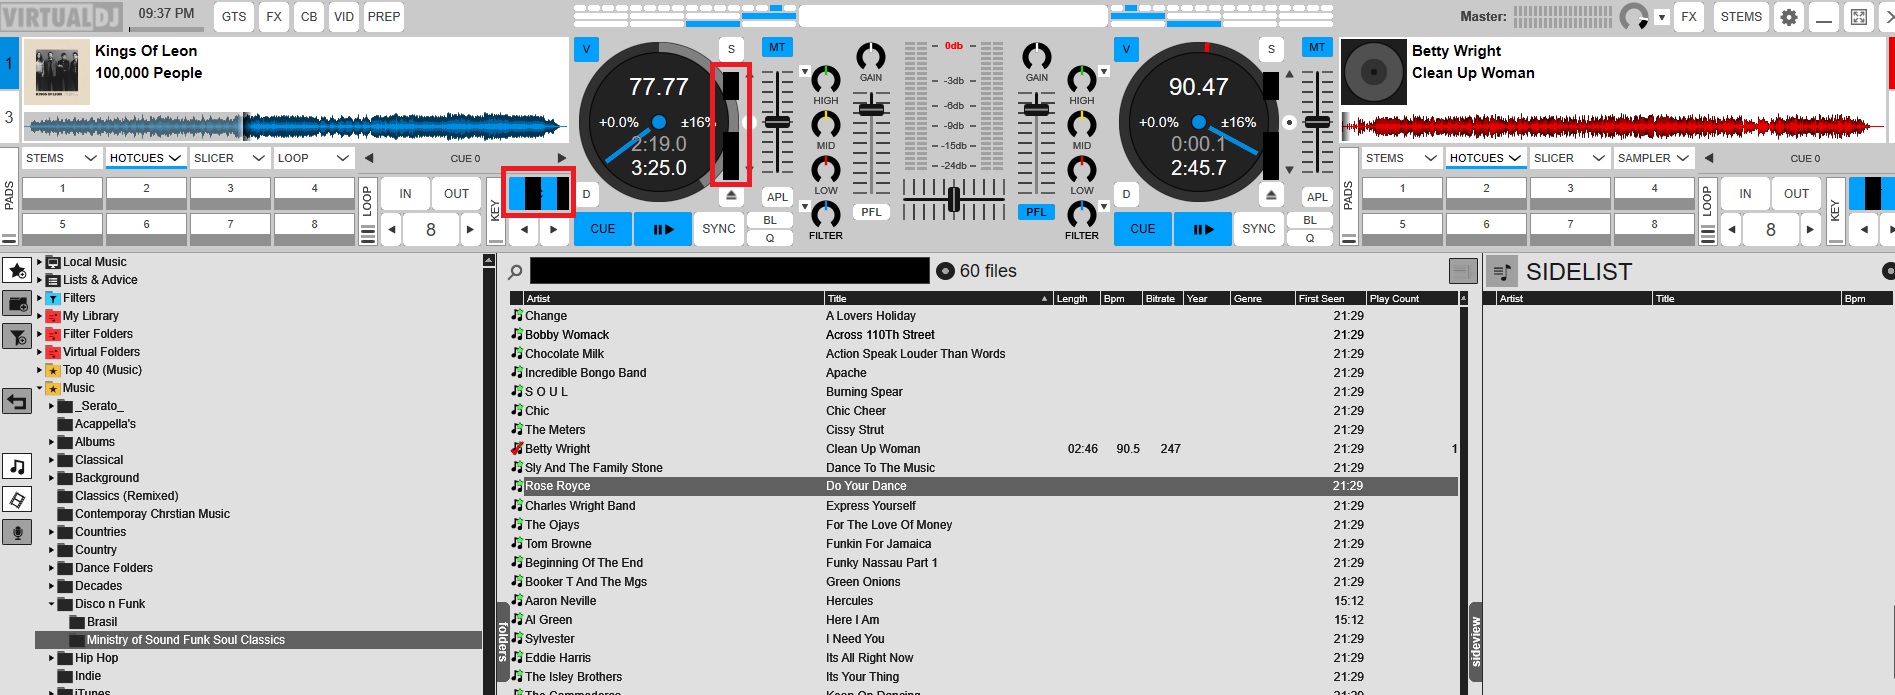
Task: Toggle left deck quantize Q
Action: point(770,238)
